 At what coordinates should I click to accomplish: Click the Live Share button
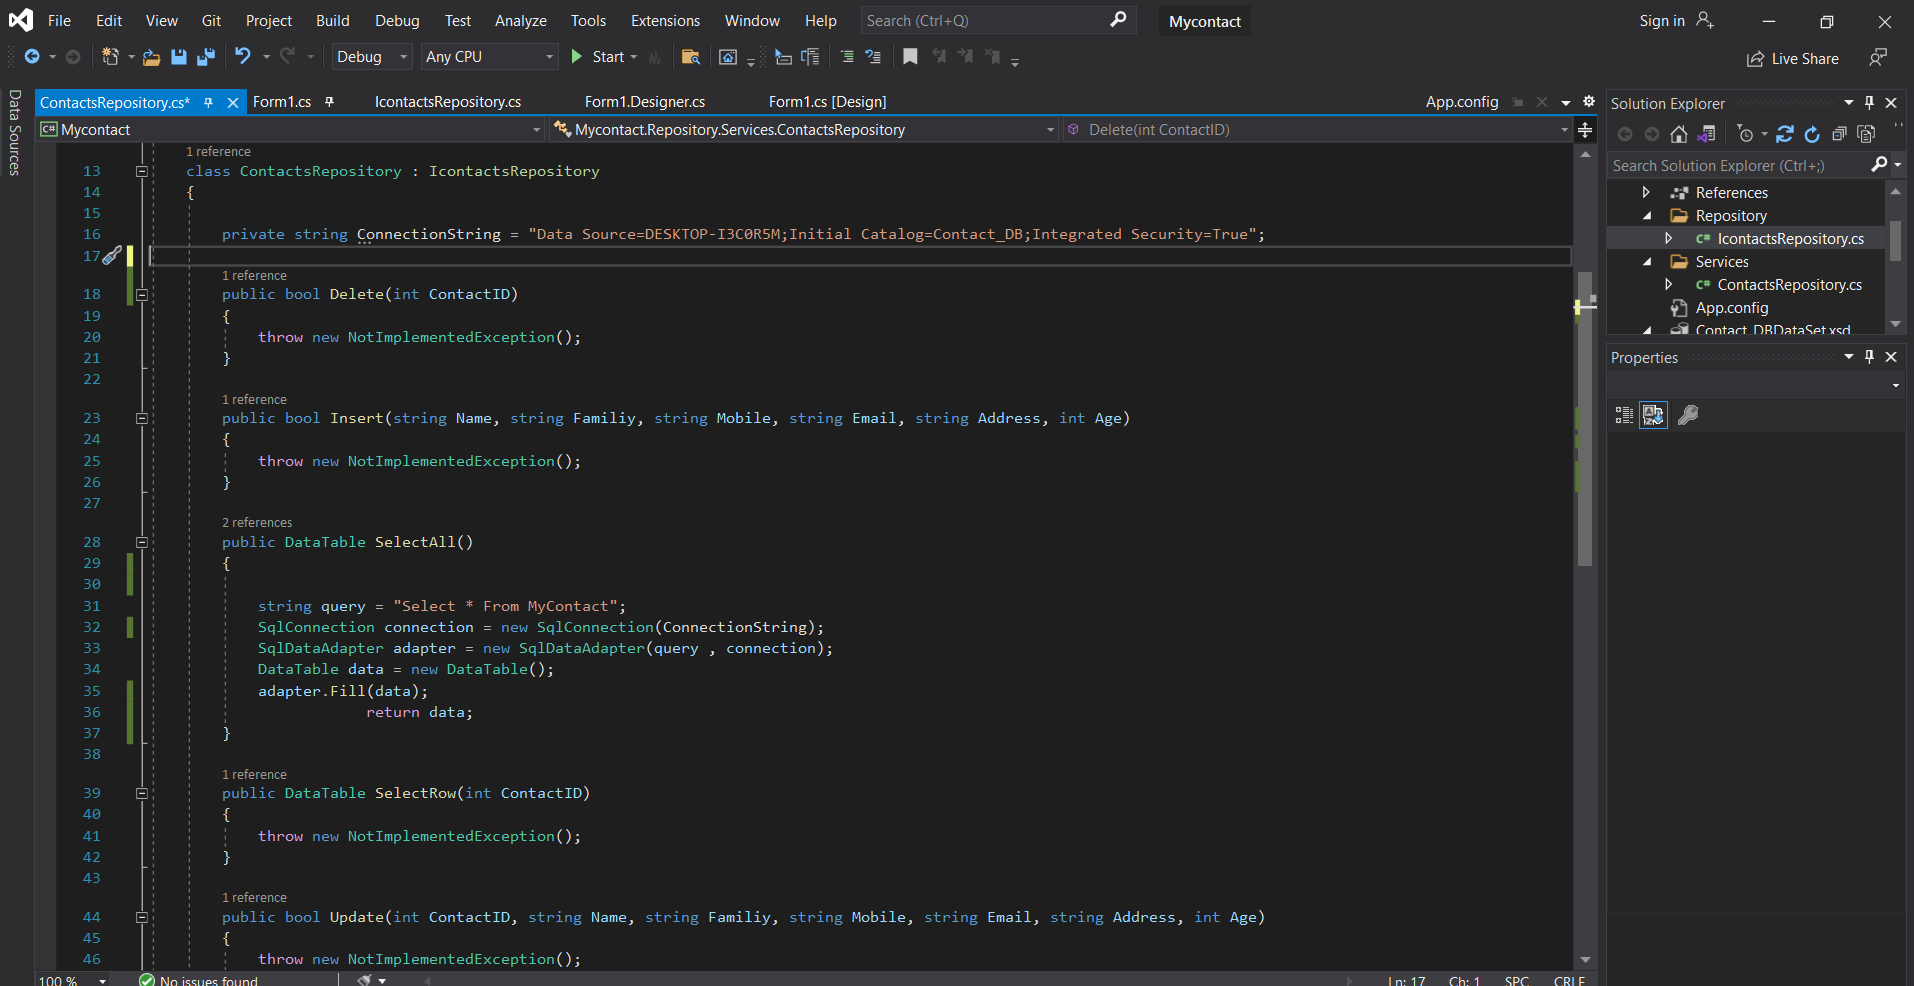click(x=1793, y=59)
